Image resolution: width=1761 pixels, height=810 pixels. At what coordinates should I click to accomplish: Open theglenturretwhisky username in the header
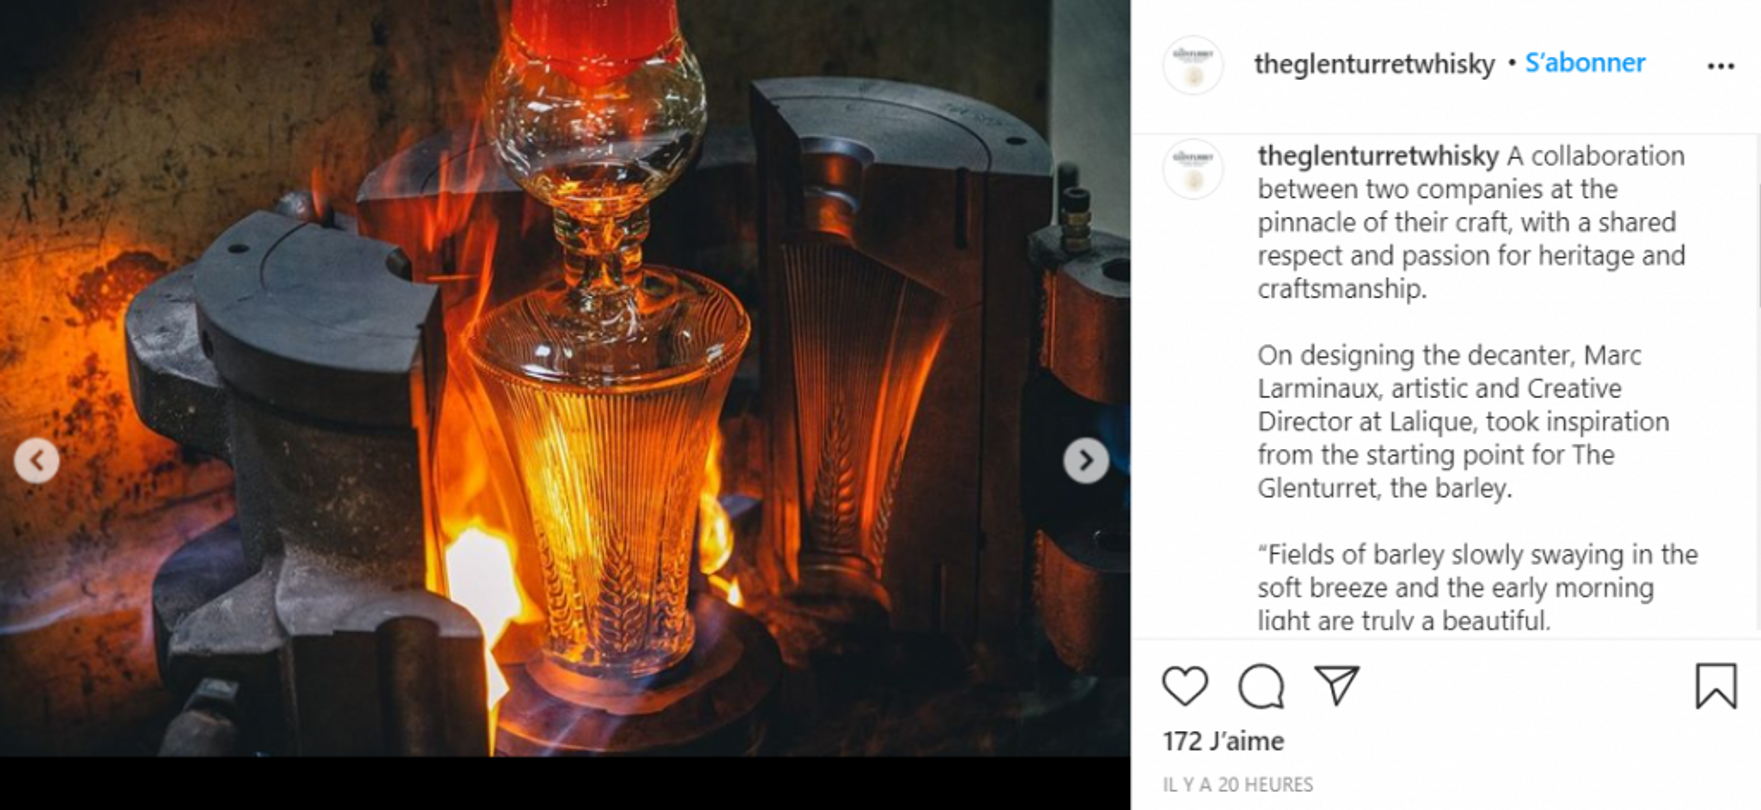[x=1374, y=64]
